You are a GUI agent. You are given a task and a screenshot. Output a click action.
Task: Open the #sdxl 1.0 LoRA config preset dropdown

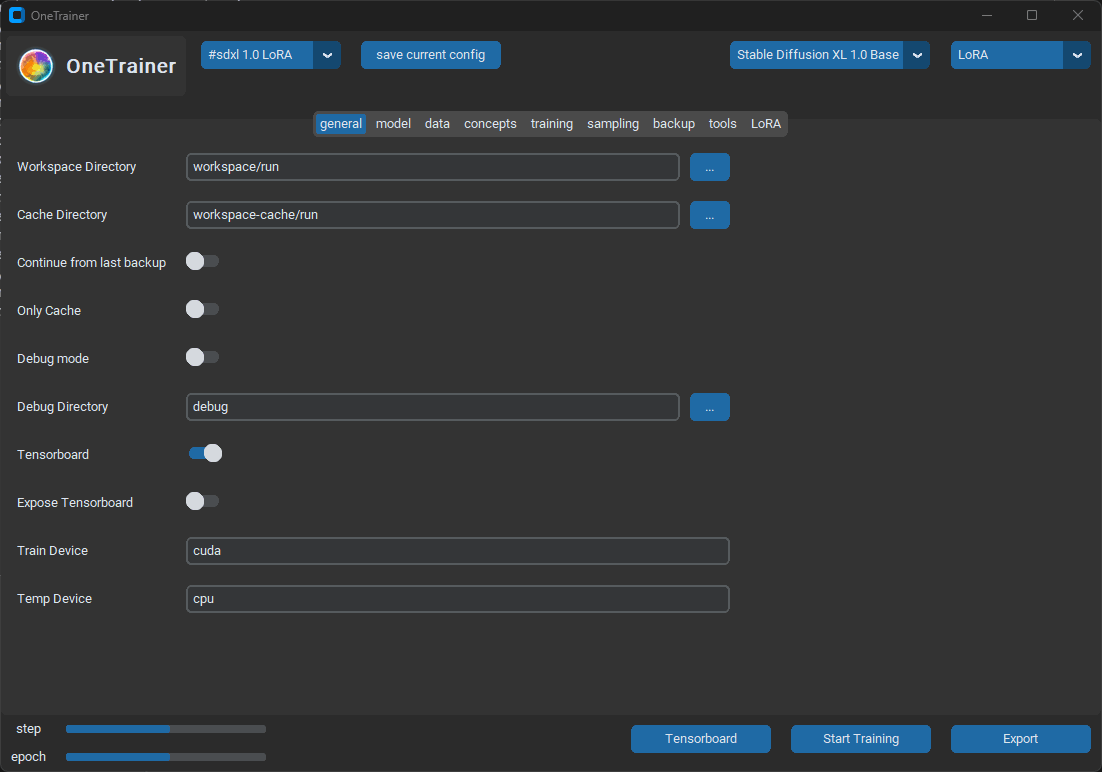(x=327, y=55)
